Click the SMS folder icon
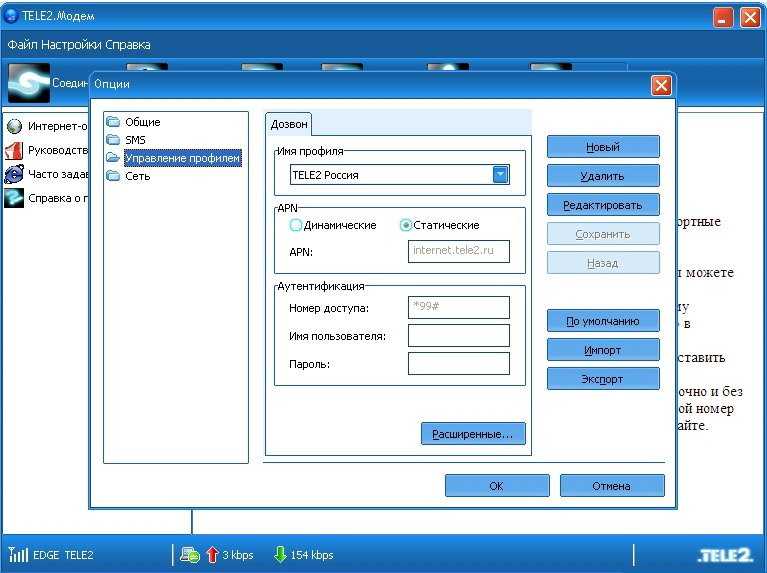The width and height of the screenshot is (767, 573). click(113, 139)
